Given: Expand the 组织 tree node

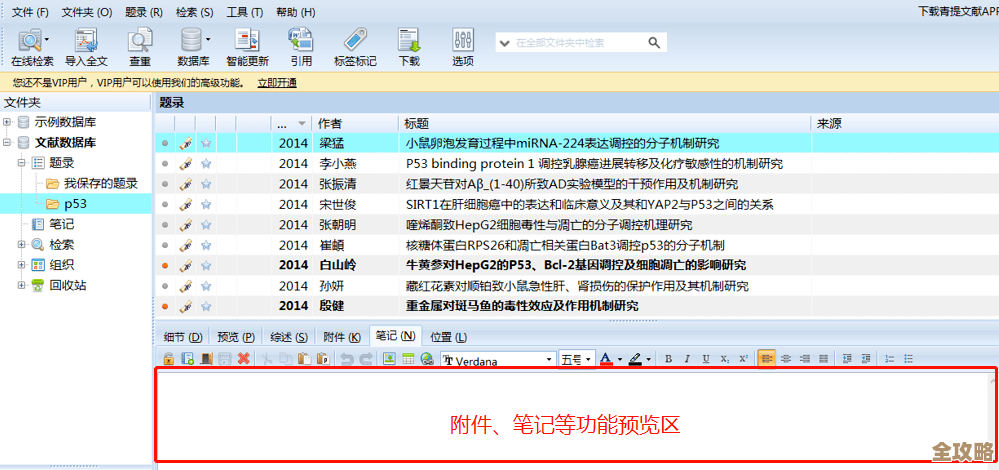Looking at the screenshot, I should point(21,265).
